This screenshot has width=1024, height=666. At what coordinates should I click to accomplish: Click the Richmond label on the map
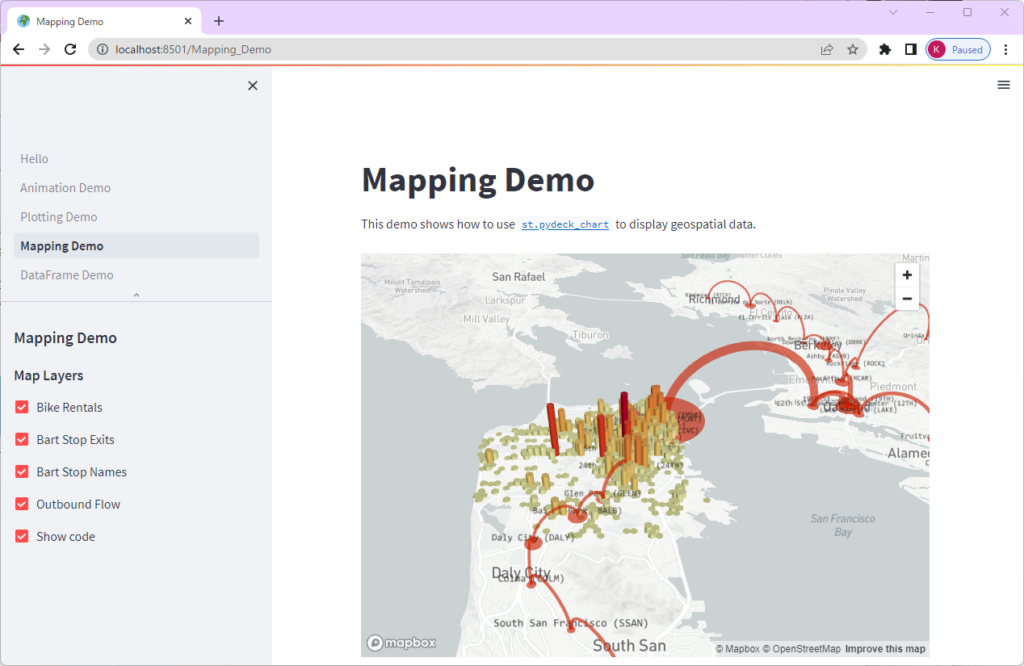[x=714, y=300]
